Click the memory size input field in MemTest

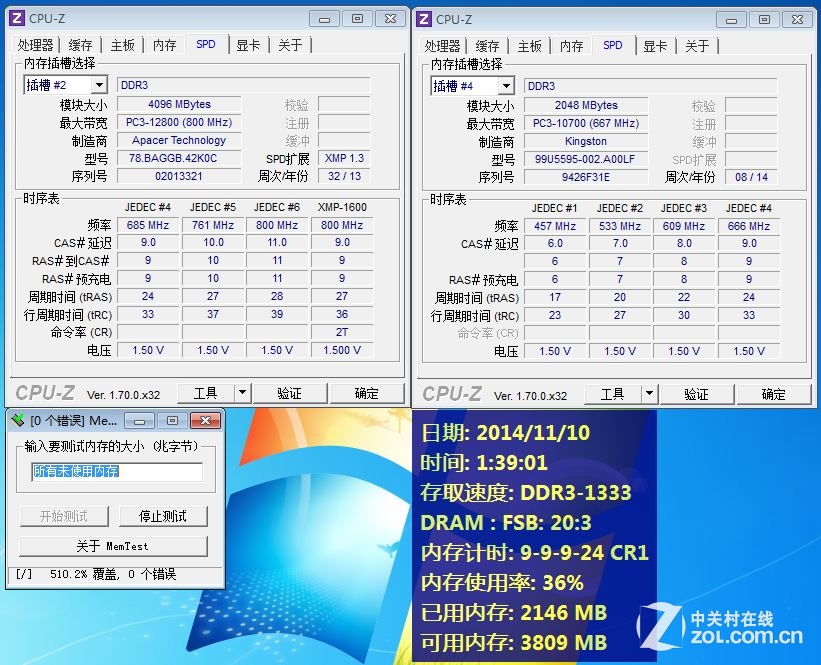tap(117, 471)
